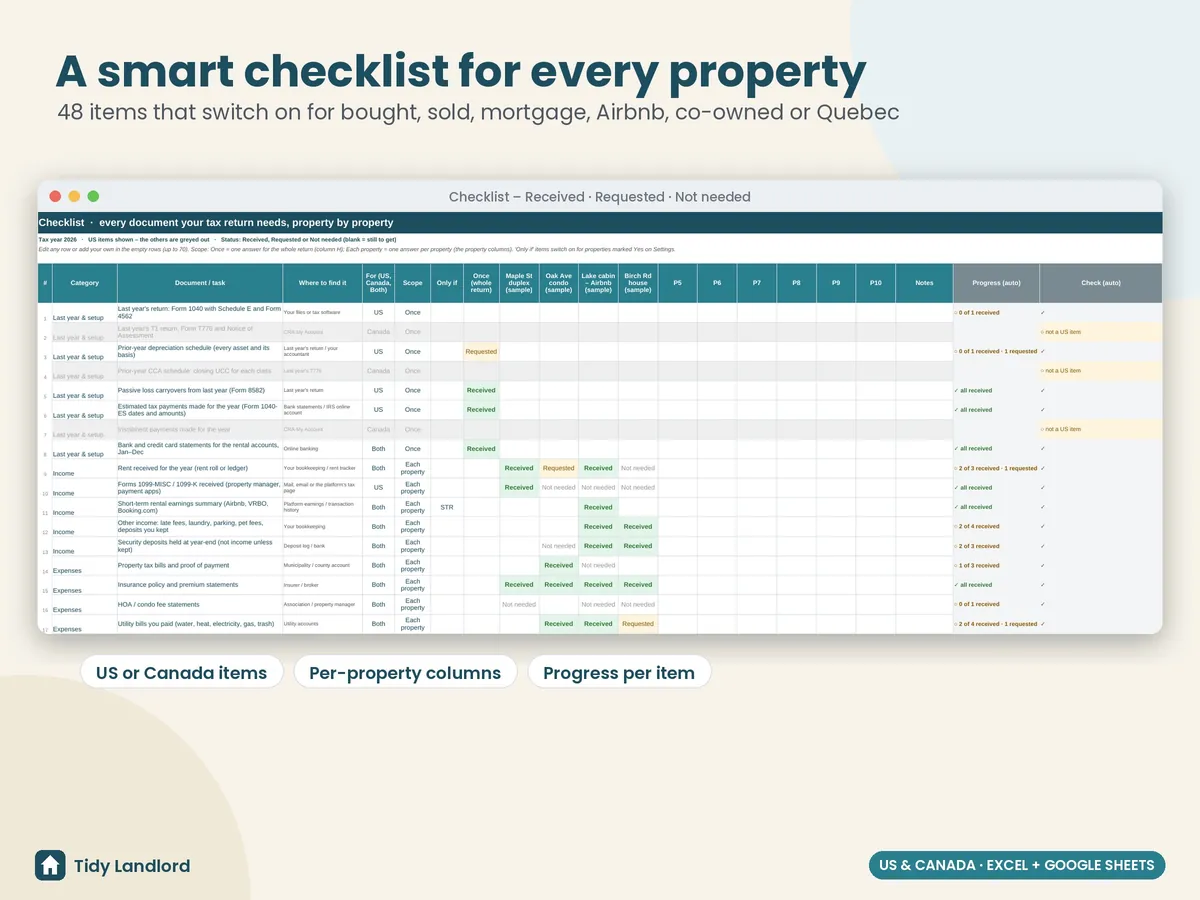Click the 'Requested' cell in the Rent received row

tap(559, 468)
